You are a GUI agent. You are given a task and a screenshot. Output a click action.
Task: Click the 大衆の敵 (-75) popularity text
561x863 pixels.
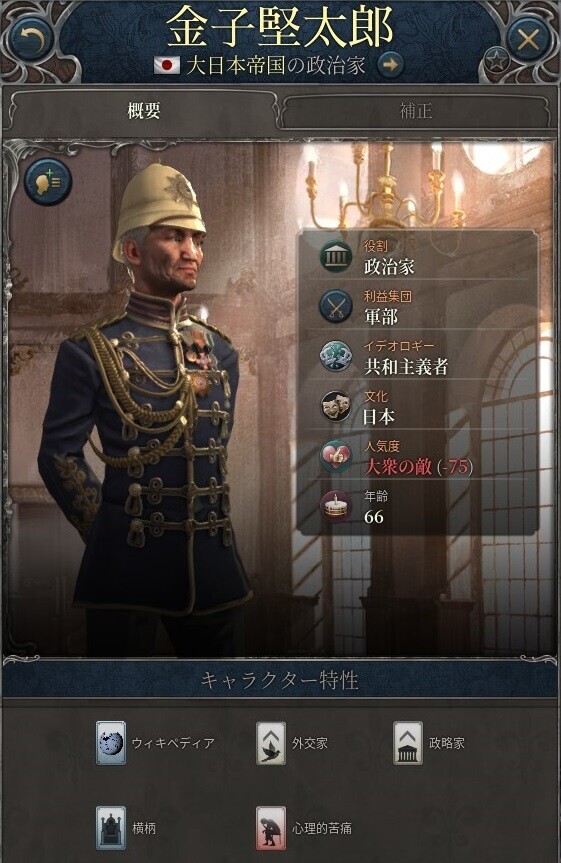click(418, 467)
